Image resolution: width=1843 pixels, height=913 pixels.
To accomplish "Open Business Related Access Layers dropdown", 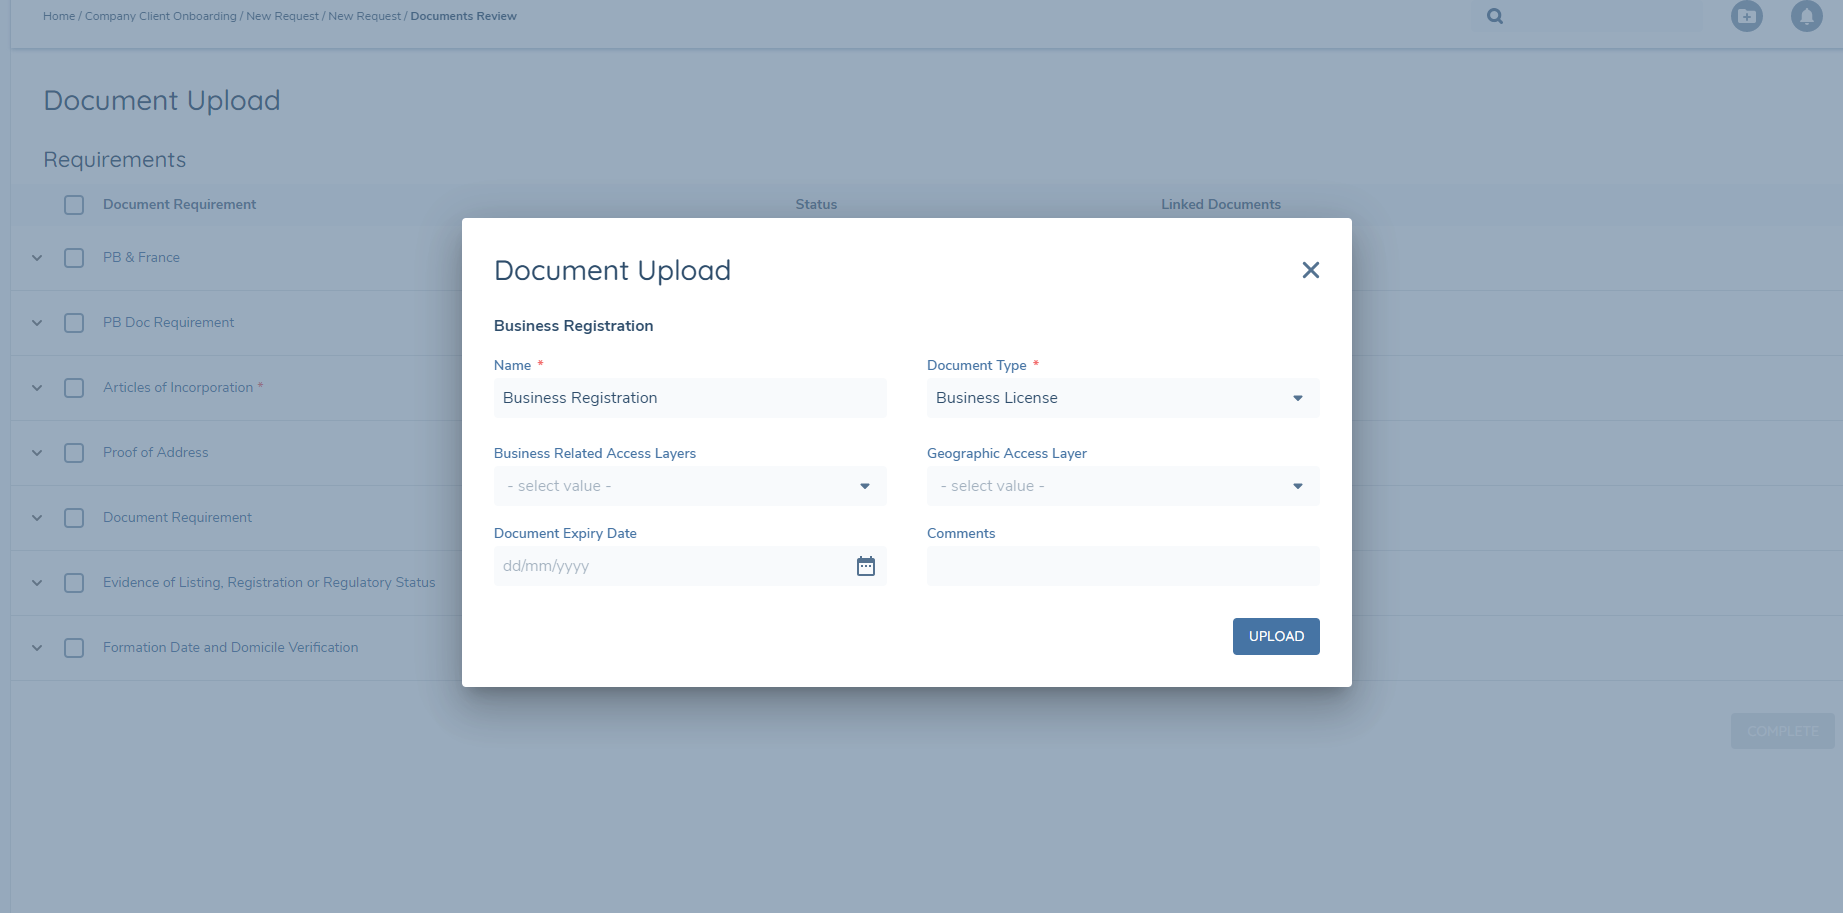I will point(689,486).
